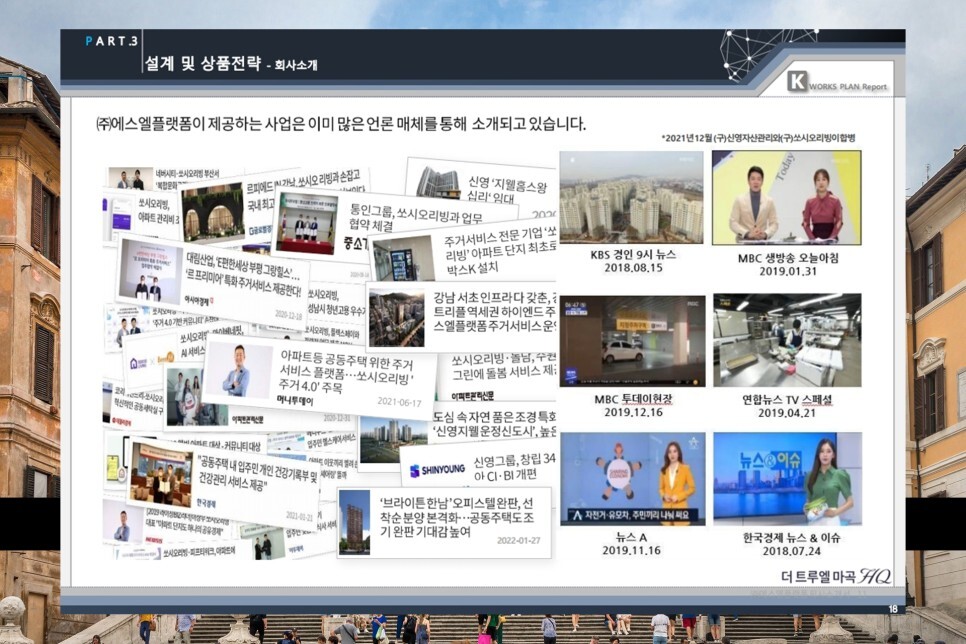The width and height of the screenshot is (966, 644).
Task: Open the 입주민 건강기록부 article clipping
Action: 224,483
